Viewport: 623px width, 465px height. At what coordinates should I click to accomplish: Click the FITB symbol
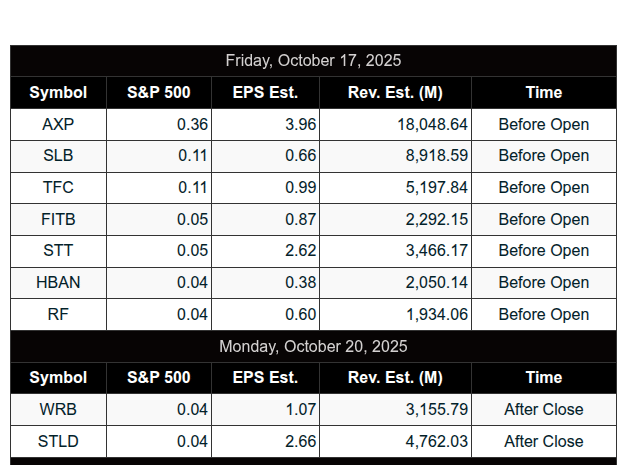pyautogui.click(x=58, y=219)
